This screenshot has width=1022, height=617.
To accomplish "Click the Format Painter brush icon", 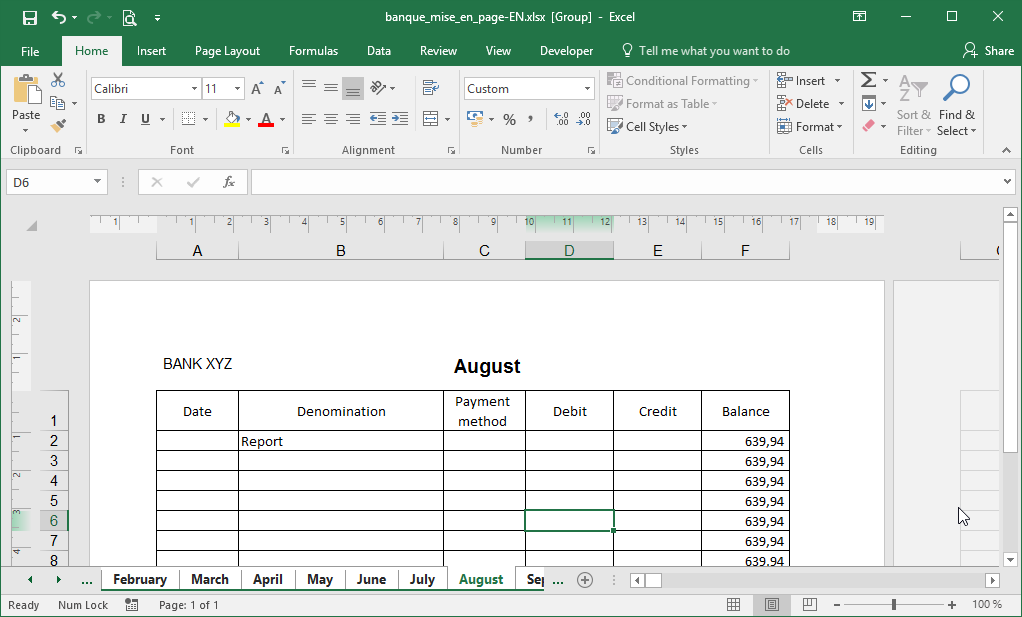I will coord(58,126).
